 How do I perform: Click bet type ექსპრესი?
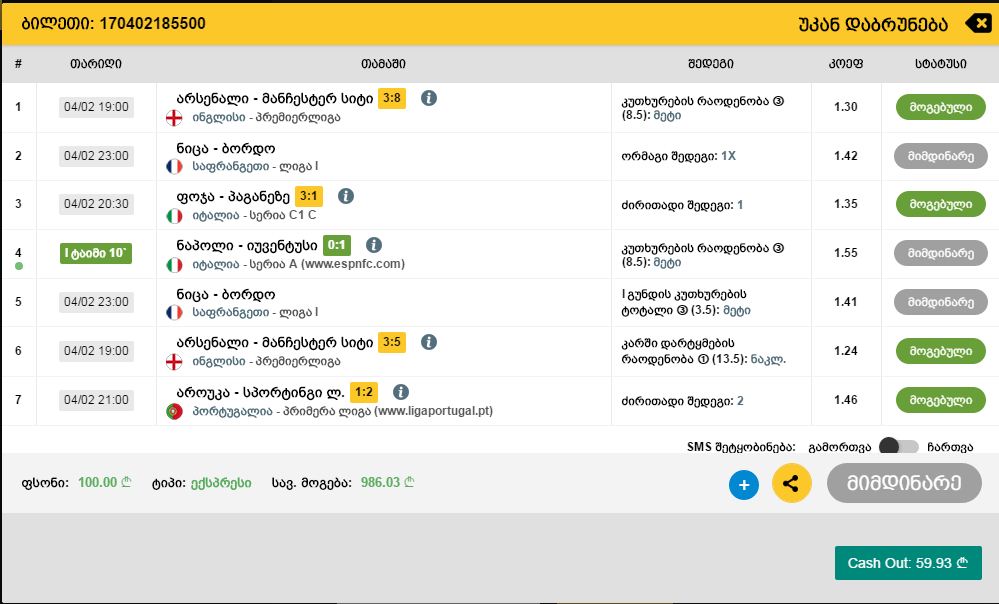[221, 483]
